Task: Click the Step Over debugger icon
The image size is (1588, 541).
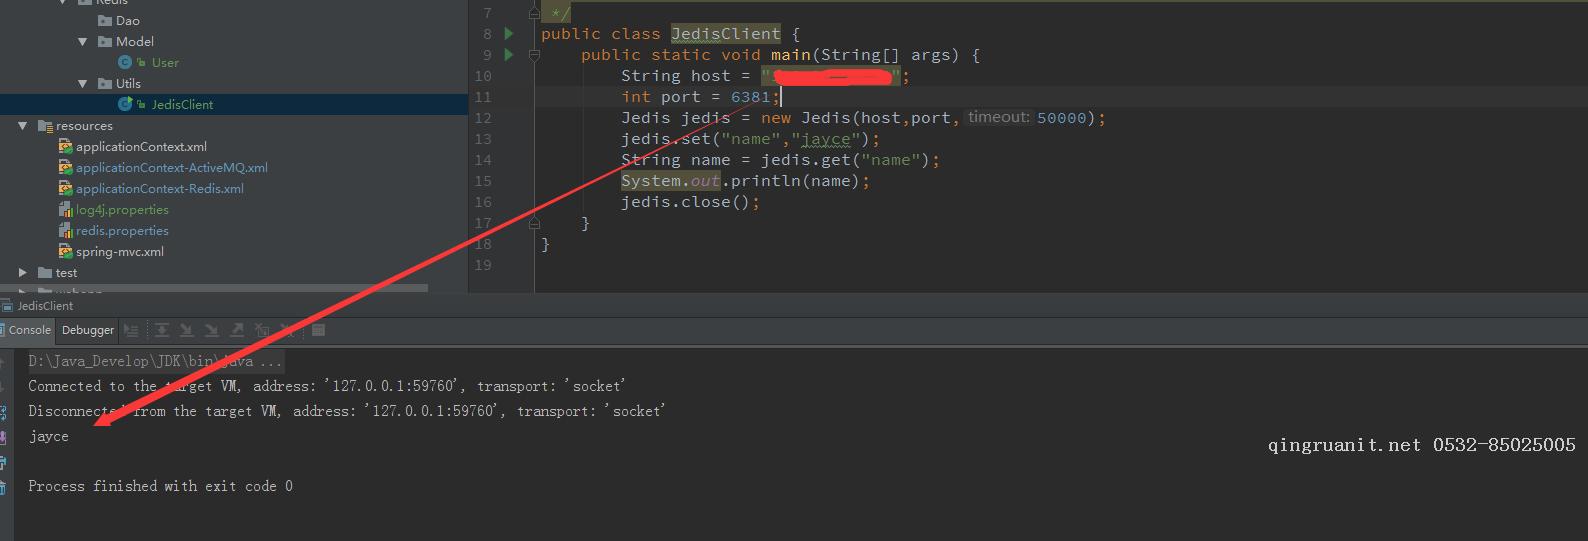Action: click(x=161, y=330)
